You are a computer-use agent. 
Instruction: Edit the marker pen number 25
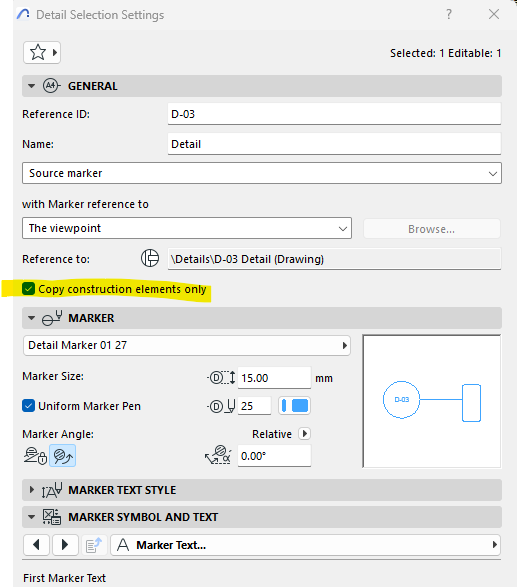point(254,406)
